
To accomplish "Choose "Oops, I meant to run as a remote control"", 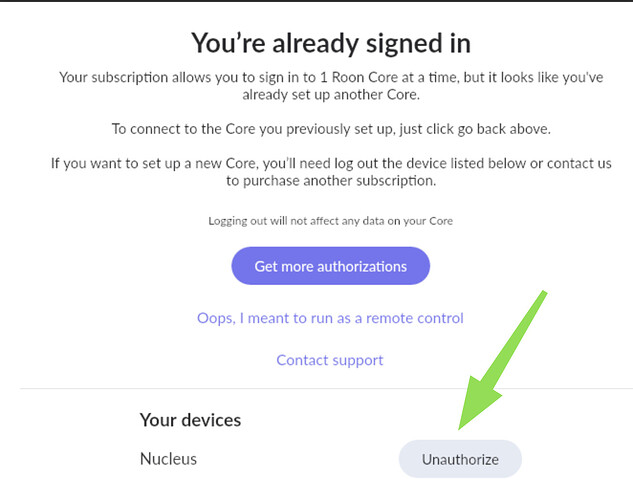I will pos(330,318).
